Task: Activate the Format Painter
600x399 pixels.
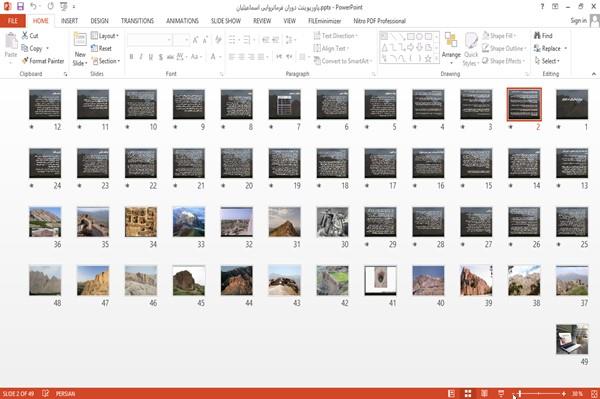Action: pos(43,61)
